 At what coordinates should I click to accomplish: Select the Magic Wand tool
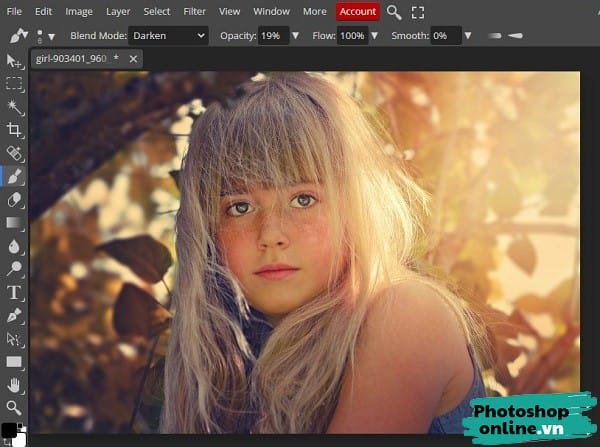tap(14, 107)
